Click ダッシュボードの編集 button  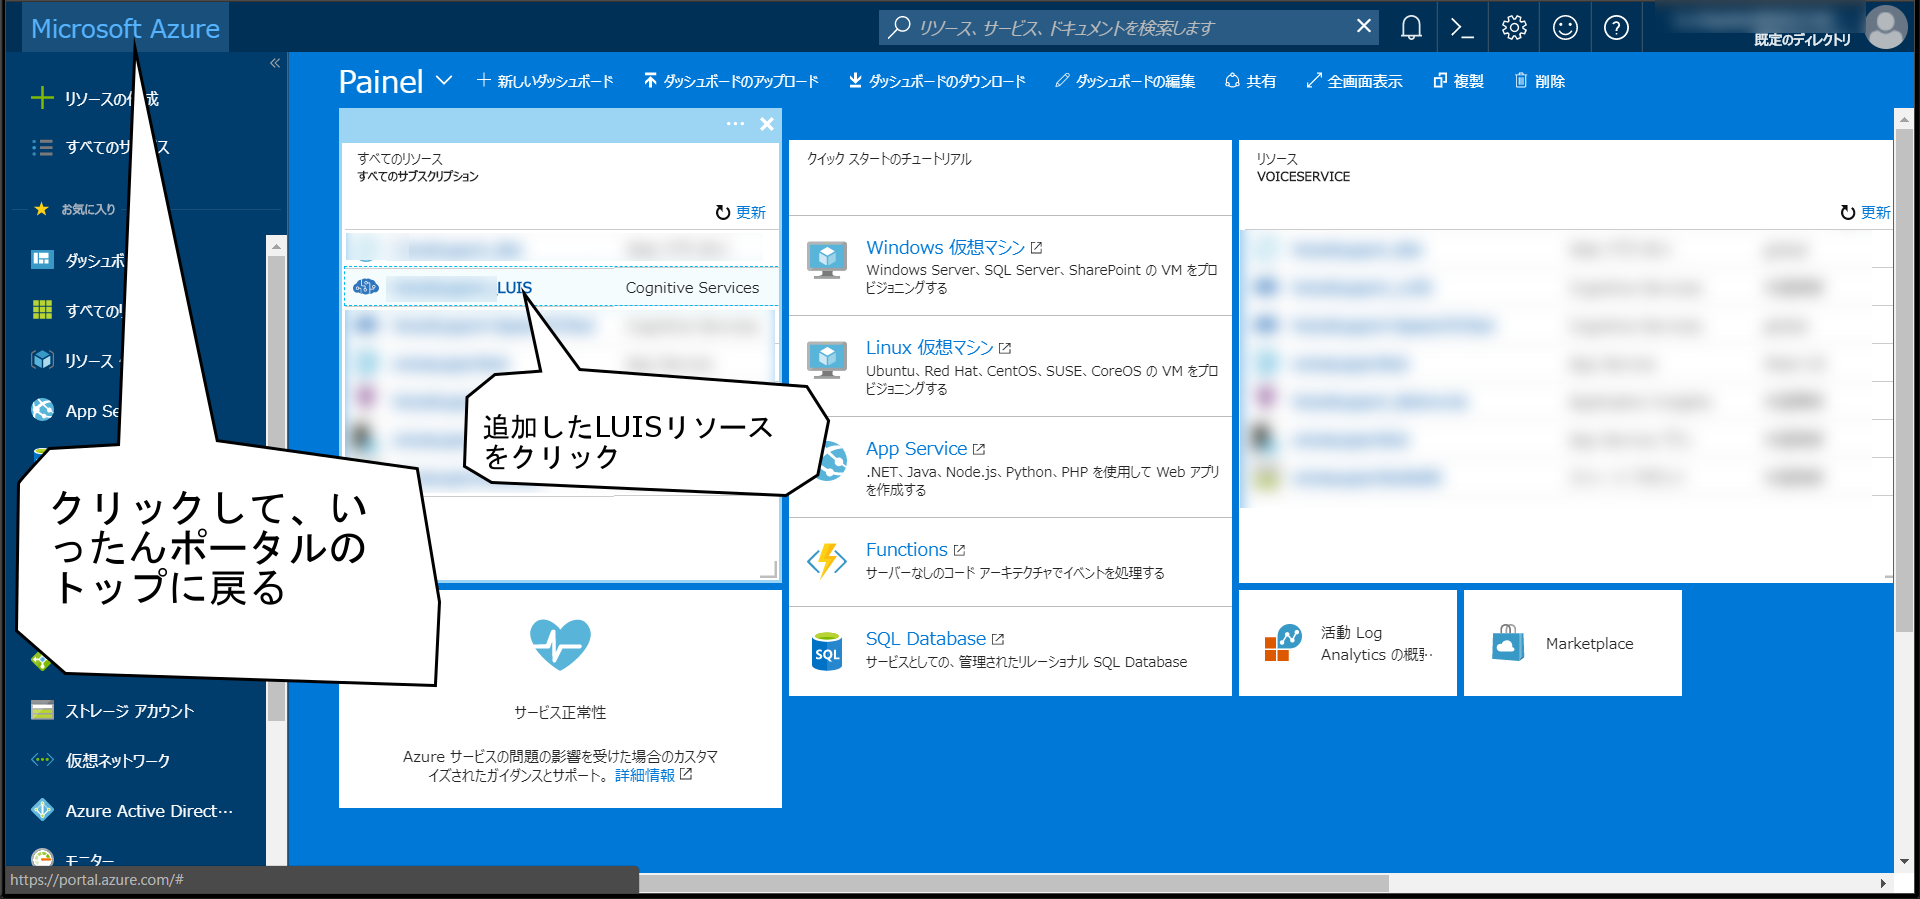pos(1125,81)
